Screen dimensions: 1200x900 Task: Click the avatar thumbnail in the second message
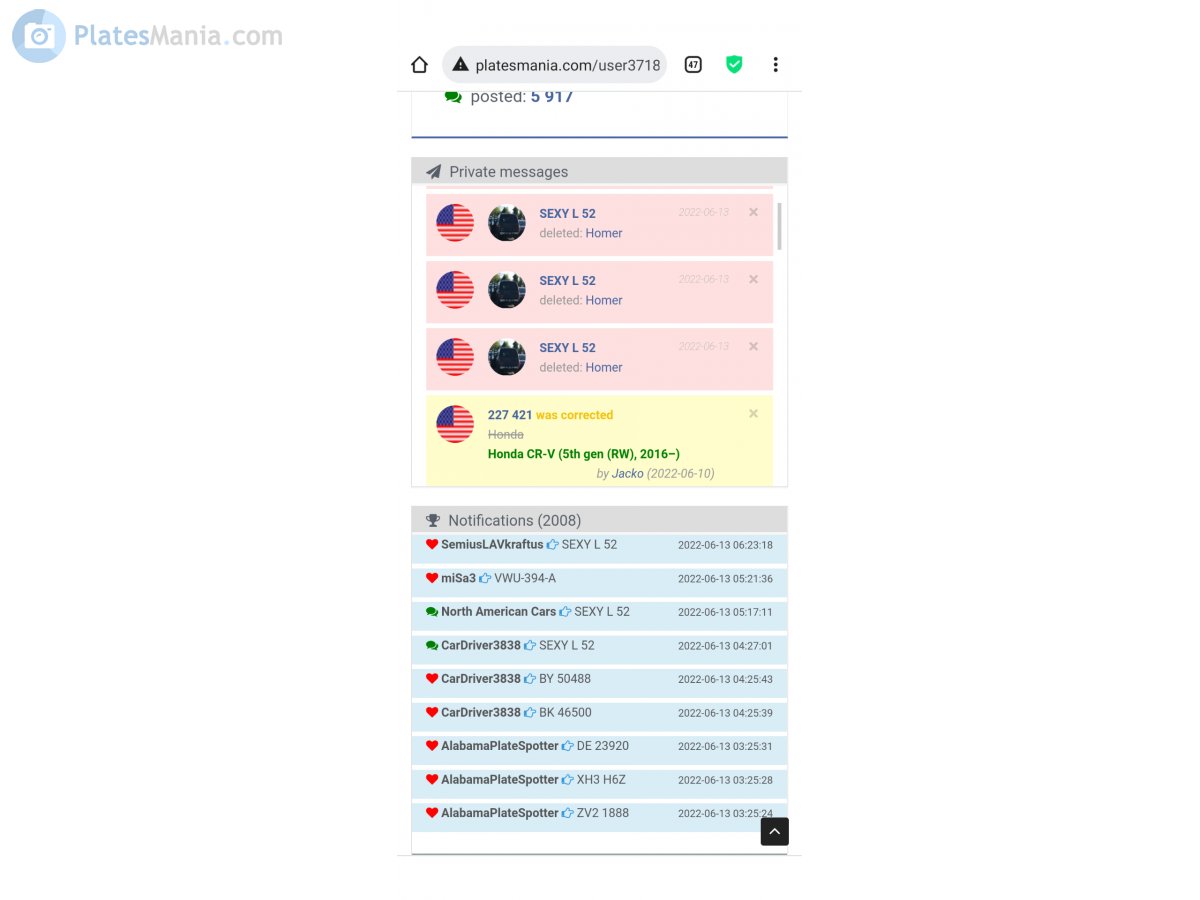pos(507,290)
